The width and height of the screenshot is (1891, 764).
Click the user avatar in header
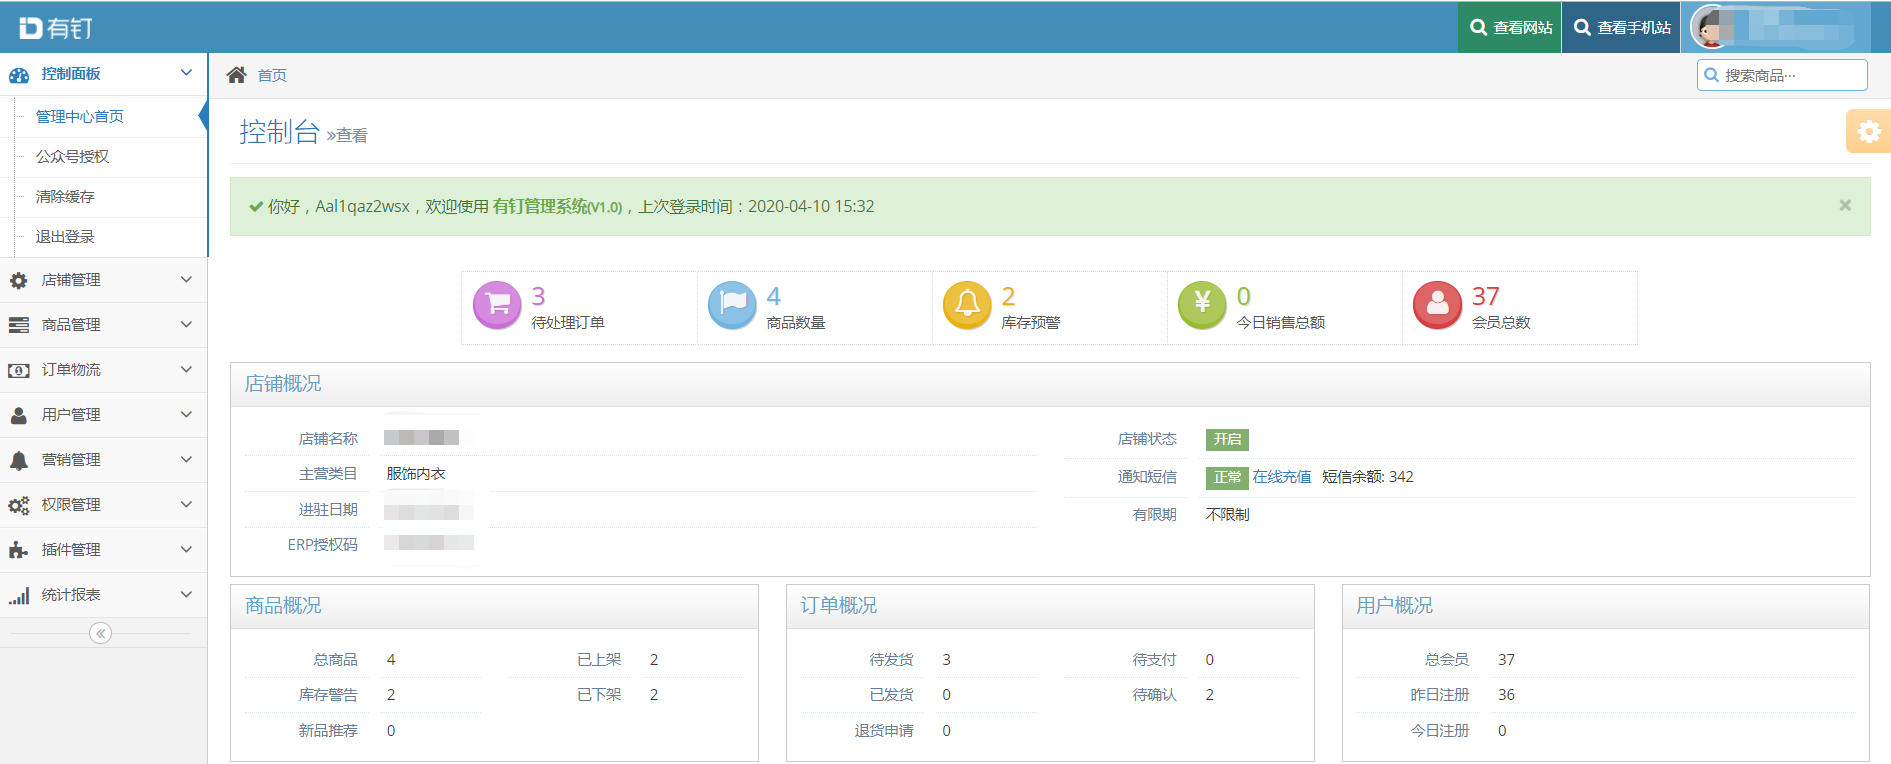point(1712,27)
